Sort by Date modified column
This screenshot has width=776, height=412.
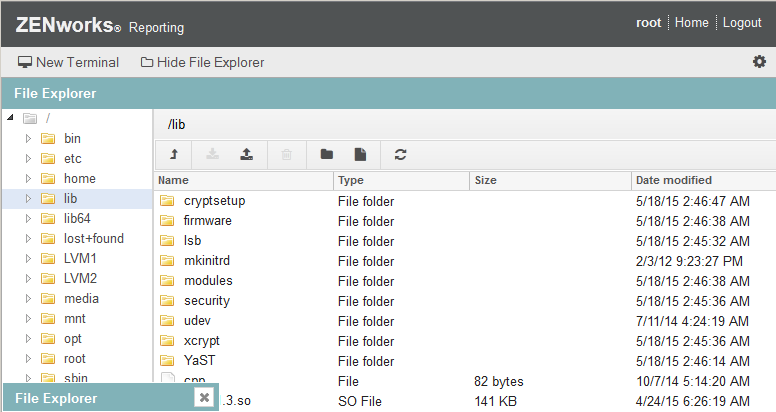(x=673, y=180)
